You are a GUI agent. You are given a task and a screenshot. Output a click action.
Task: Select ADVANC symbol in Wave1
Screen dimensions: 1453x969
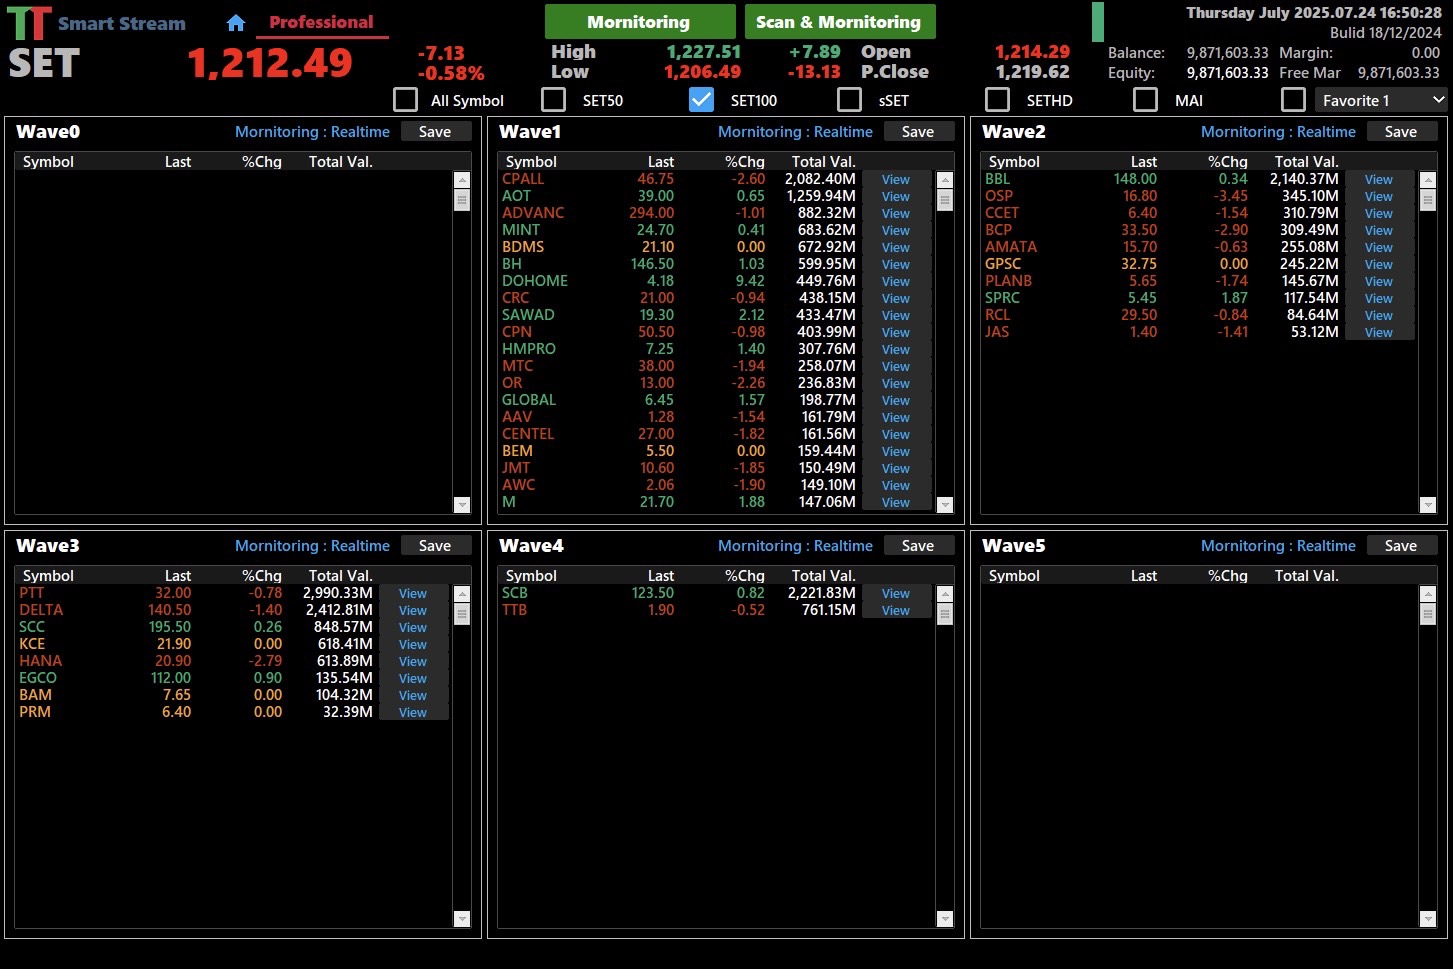point(533,213)
